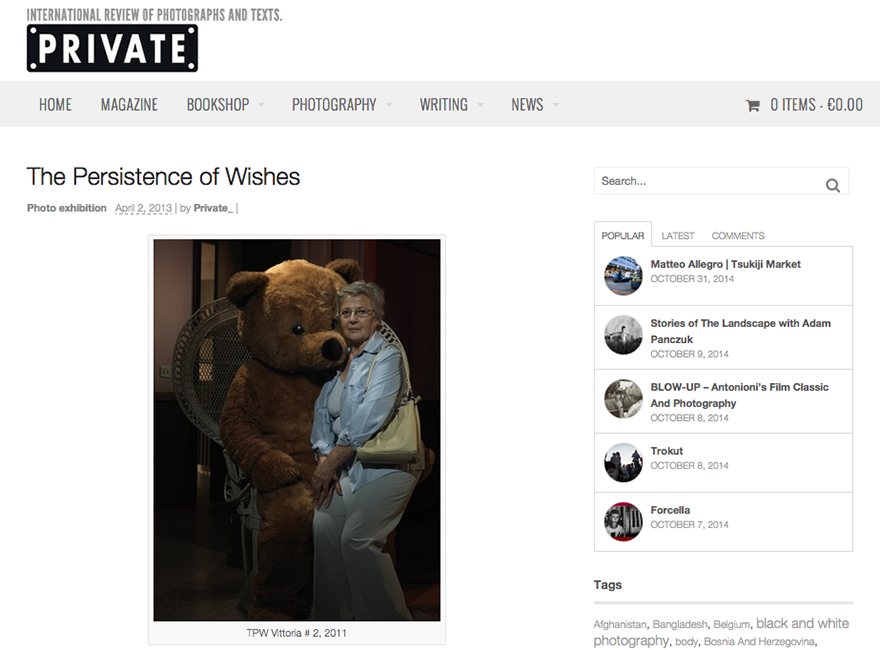880x650 pixels.
Task: Select the Bosnia And Herzegovina tag
Action: coord(759,642)
